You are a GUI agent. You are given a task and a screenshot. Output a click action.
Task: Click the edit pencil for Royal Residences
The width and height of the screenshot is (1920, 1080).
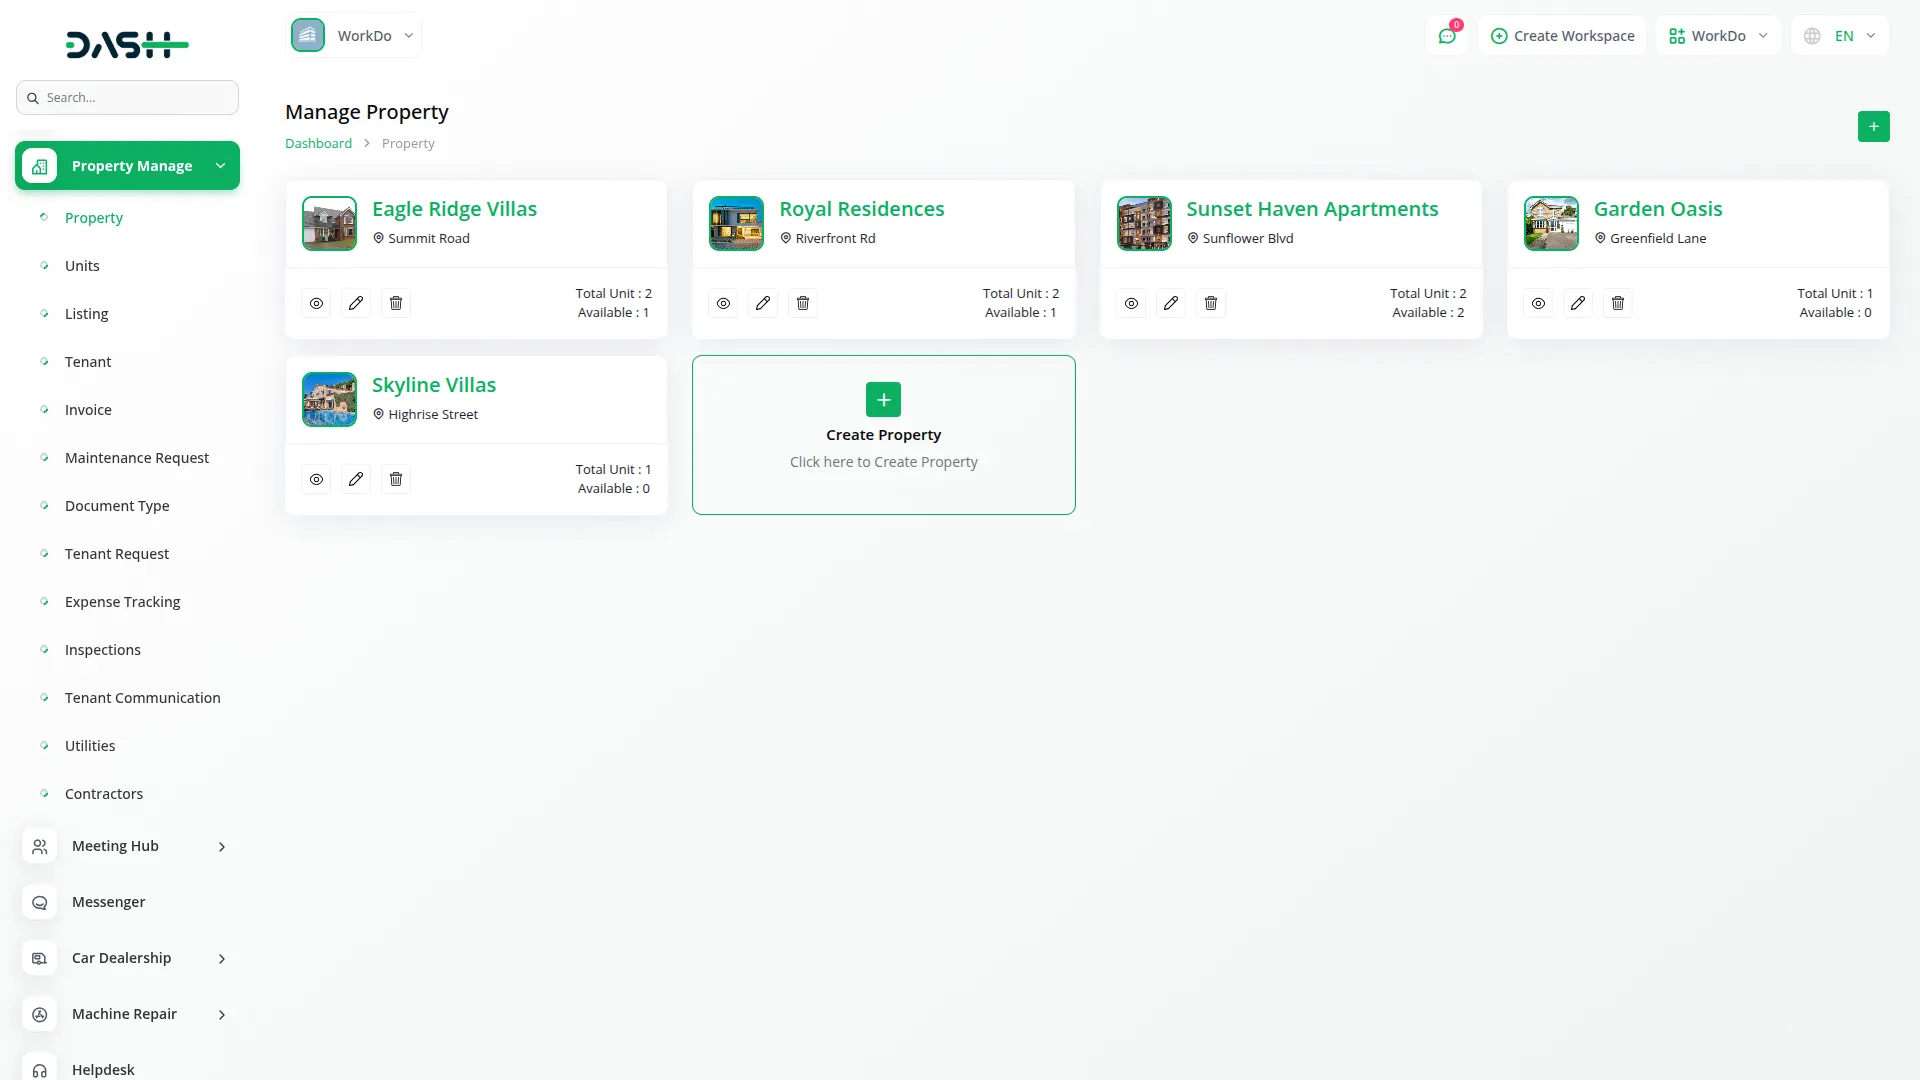coord(763,303)
